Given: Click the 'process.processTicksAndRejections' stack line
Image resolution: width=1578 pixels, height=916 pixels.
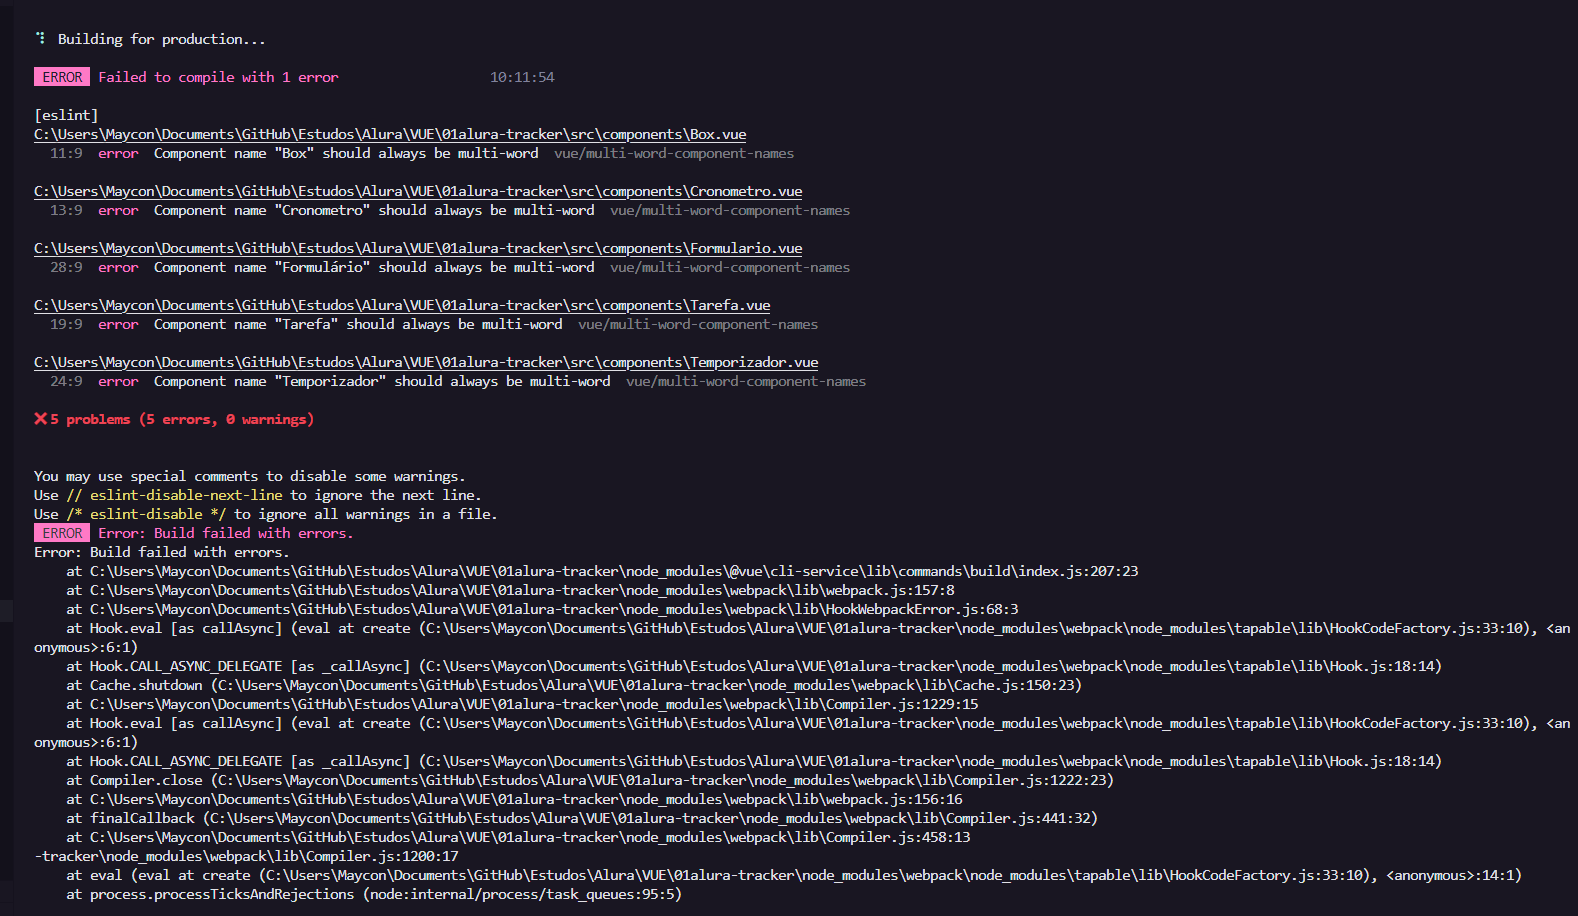Looking at the screenshot, I should (374, 894).
